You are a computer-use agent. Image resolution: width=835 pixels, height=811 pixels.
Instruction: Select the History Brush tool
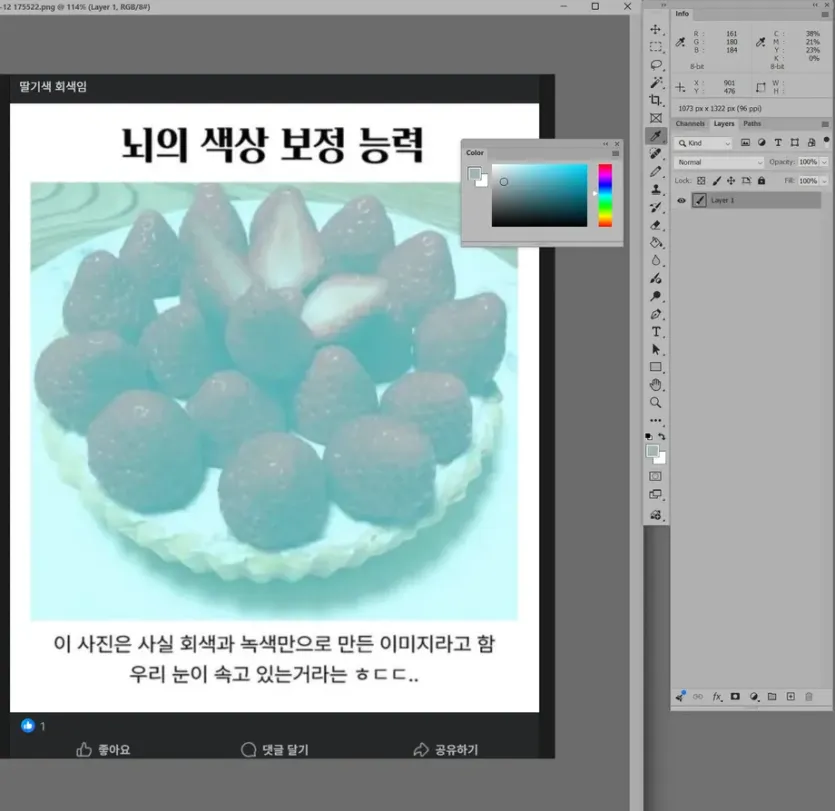(x=656, y=207)
